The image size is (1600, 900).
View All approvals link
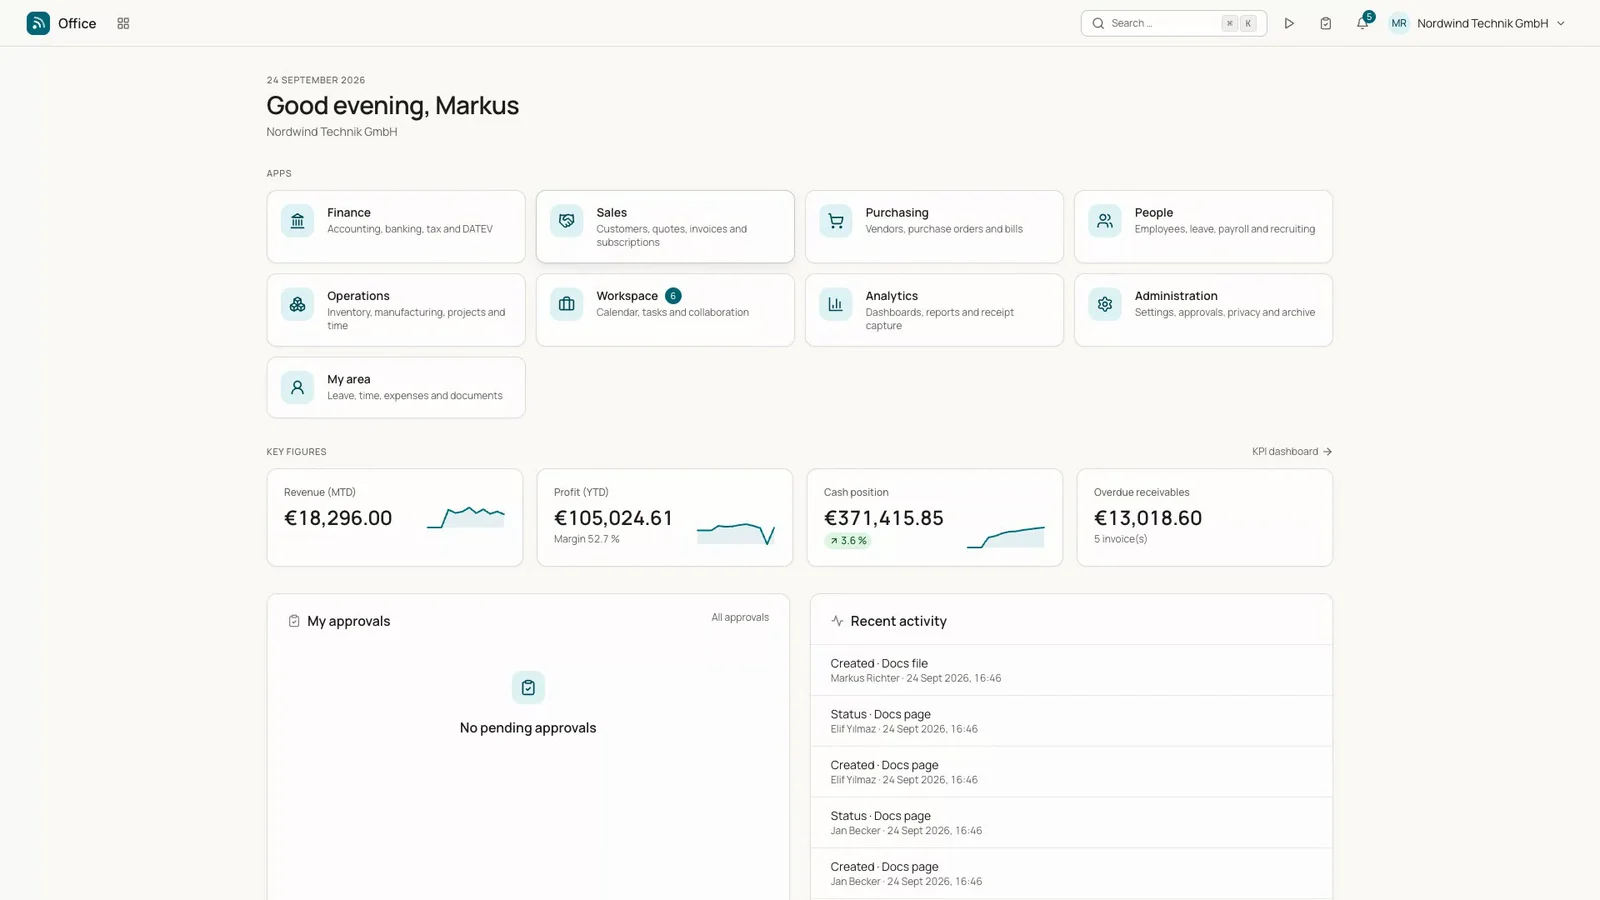click(740, 618)
